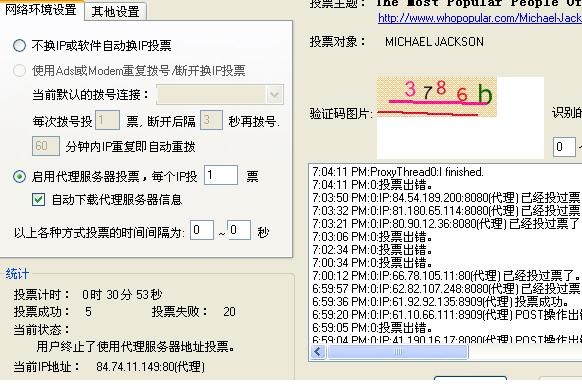The image size is (582, 384).
Task: Switch to the 网络环境设置 tab
Action: pos(41,9)
